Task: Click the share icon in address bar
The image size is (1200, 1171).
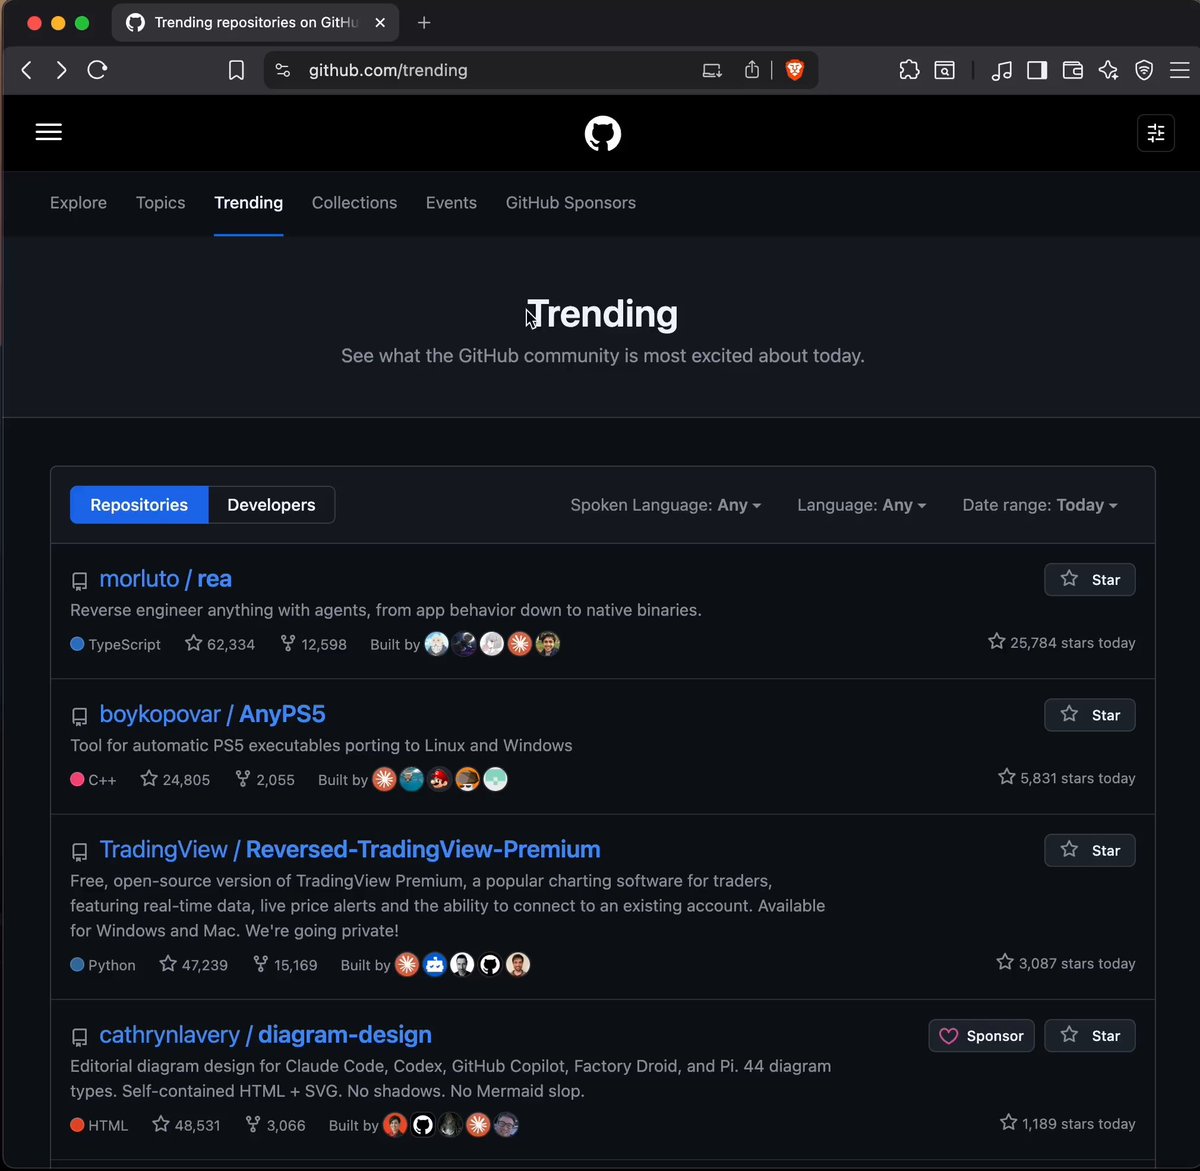Action: coord(752,70)
